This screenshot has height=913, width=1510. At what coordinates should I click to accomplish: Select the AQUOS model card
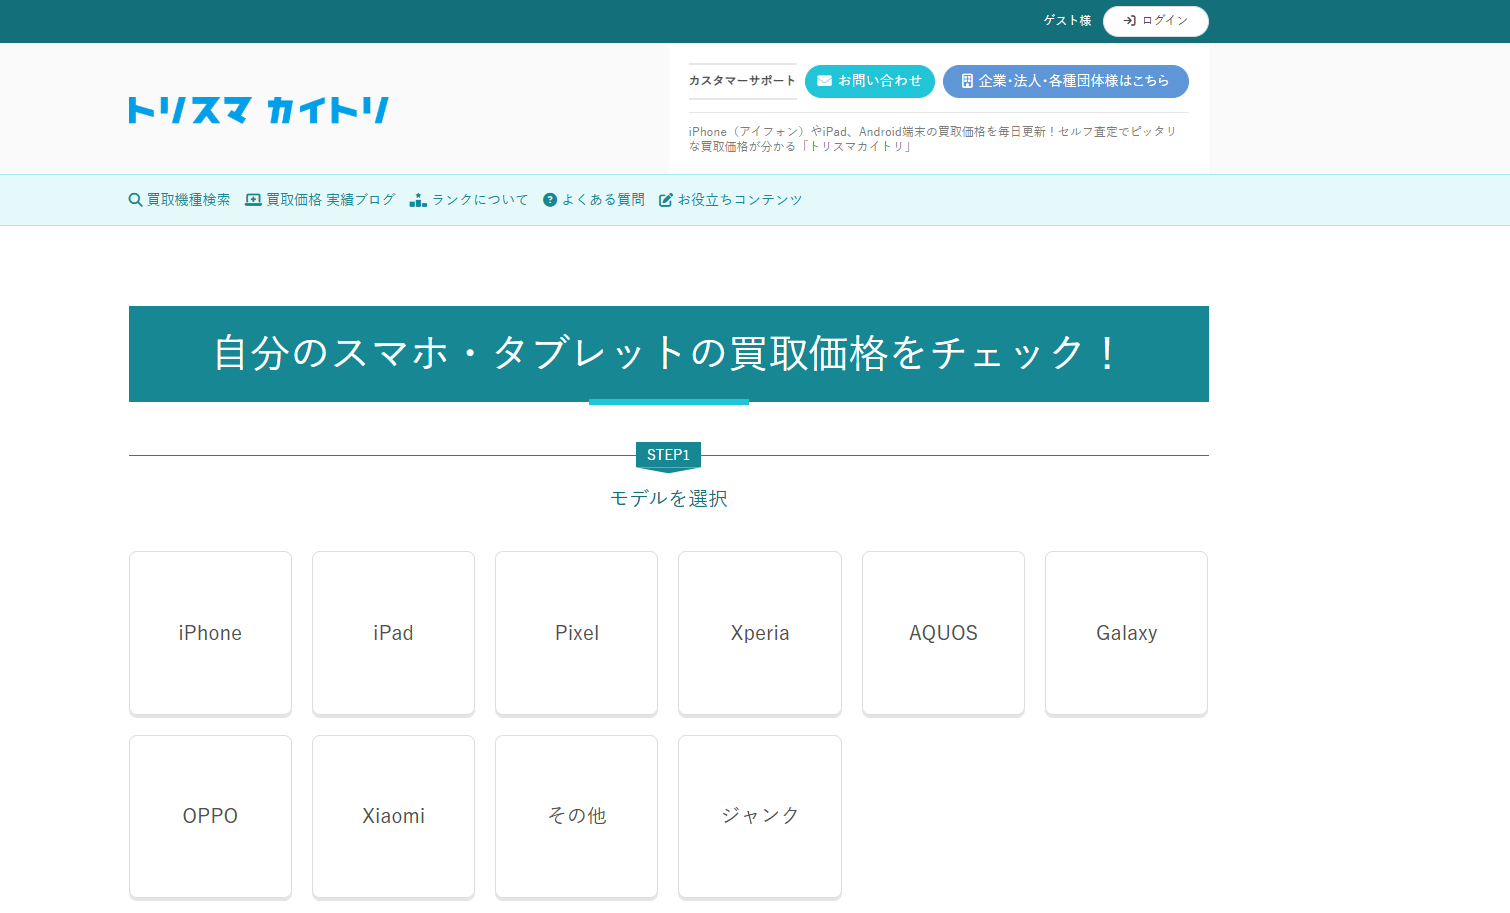[x=943, y=633]
